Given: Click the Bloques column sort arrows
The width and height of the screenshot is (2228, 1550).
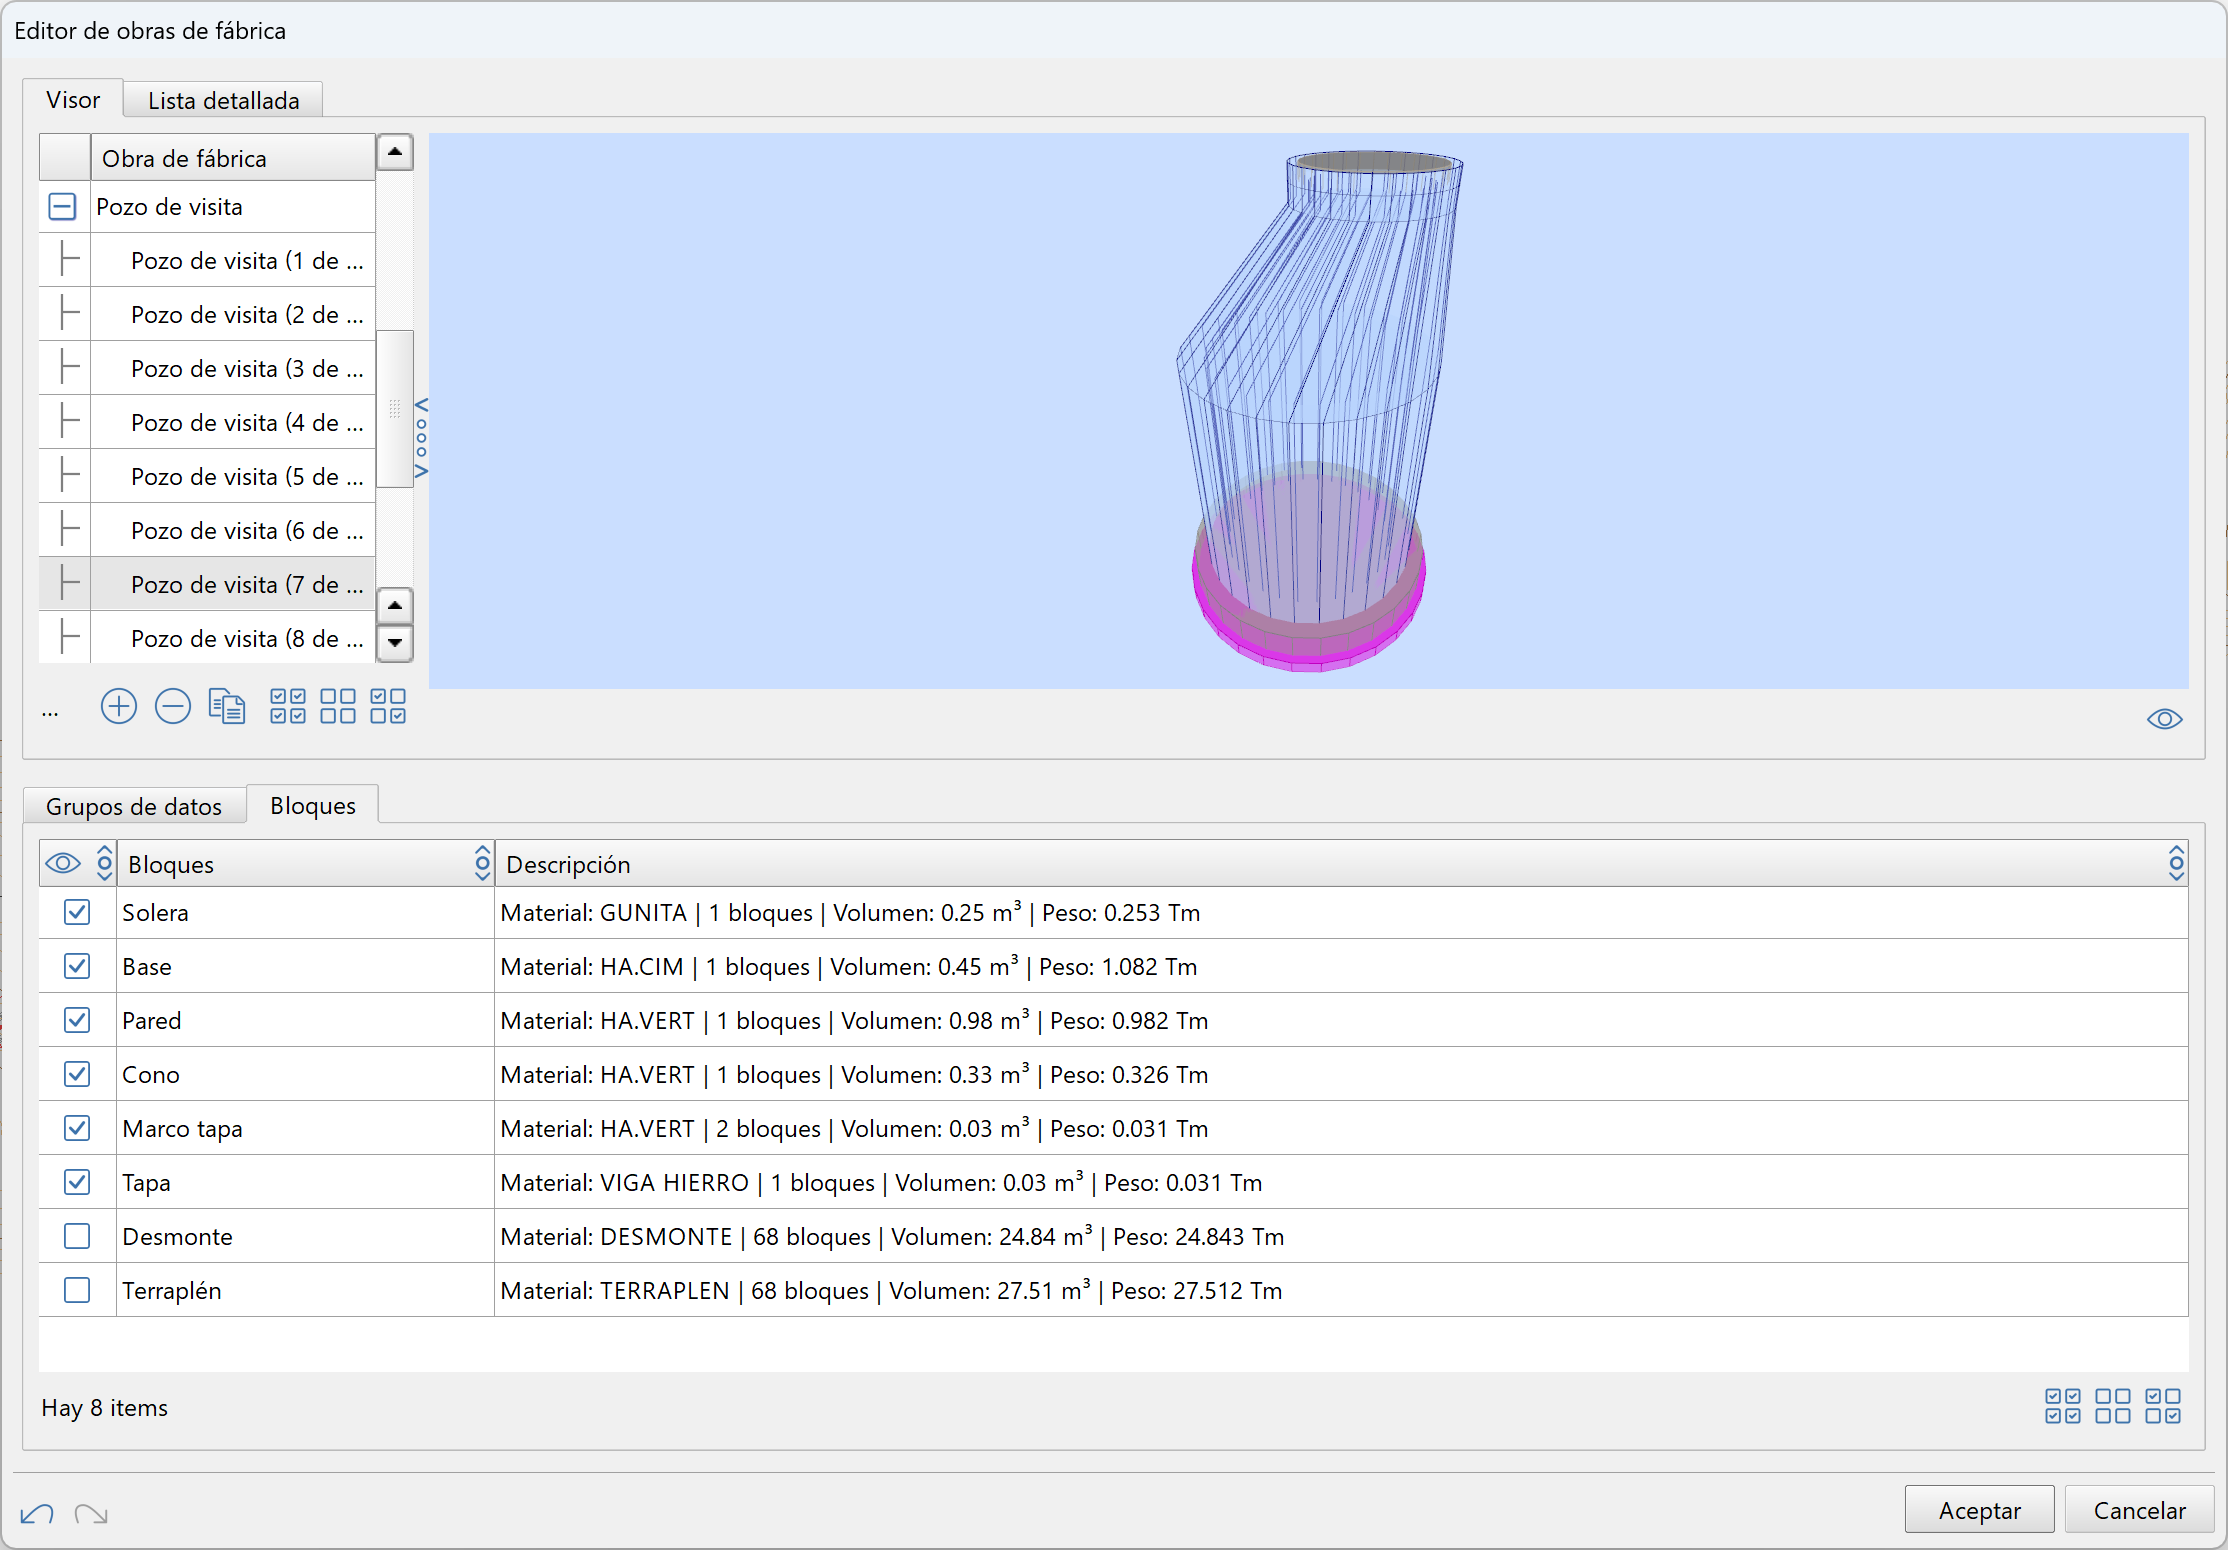Looking at the screenshot, I should click(x=482, y=863).
